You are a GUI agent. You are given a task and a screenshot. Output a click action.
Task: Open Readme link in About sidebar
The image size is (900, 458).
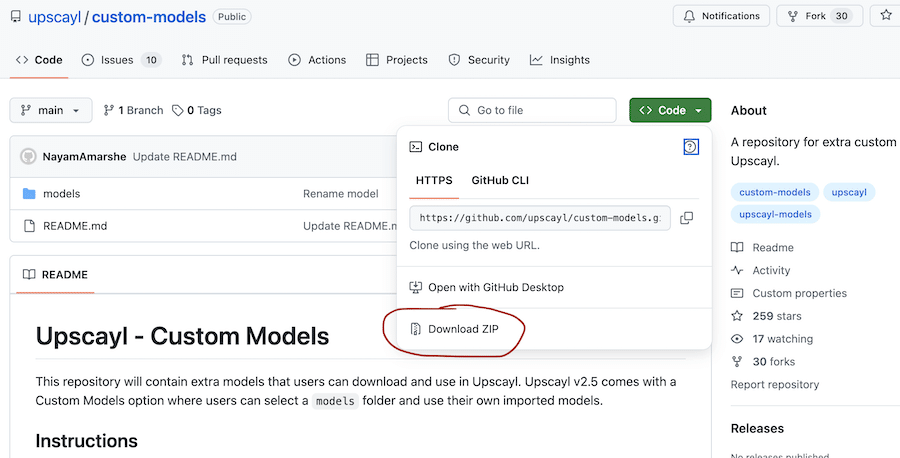click(762, 247)
